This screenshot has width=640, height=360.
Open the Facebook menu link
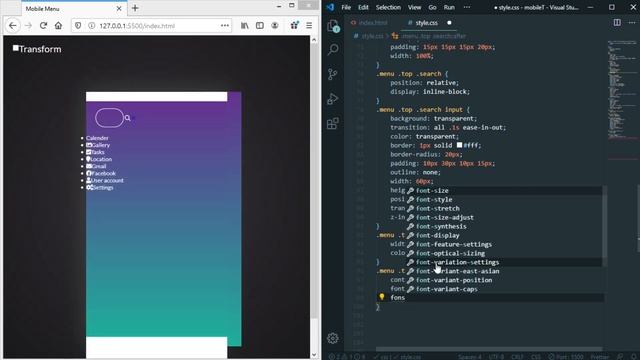[101, 173]
